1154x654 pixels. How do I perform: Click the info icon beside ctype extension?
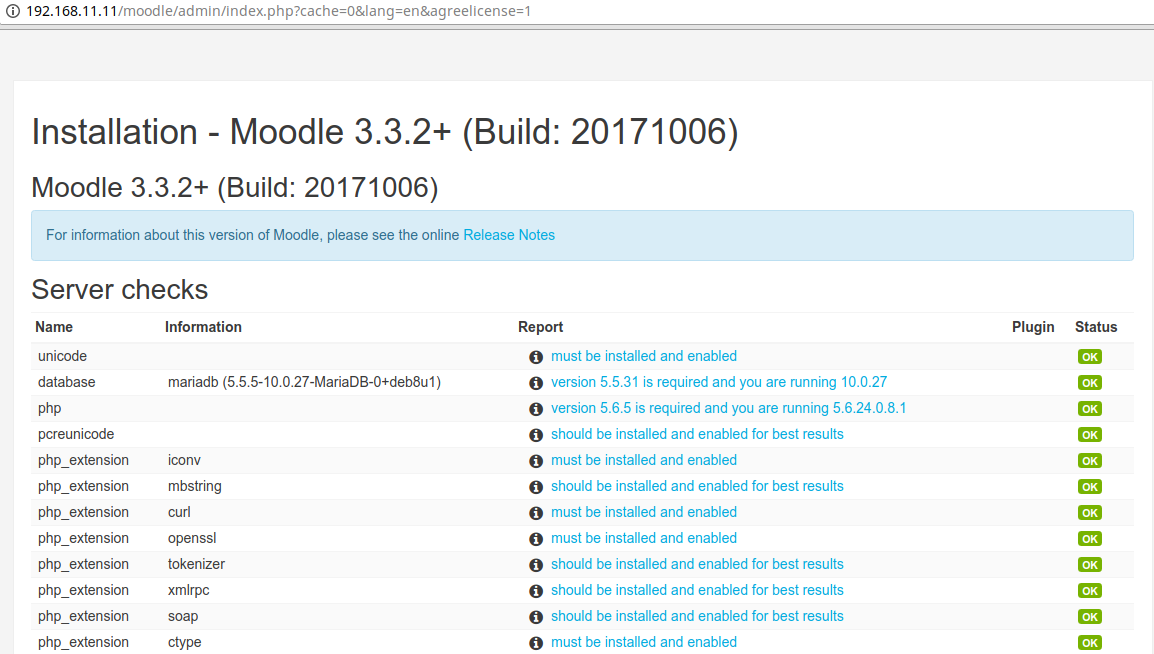(x=536, y=642)
